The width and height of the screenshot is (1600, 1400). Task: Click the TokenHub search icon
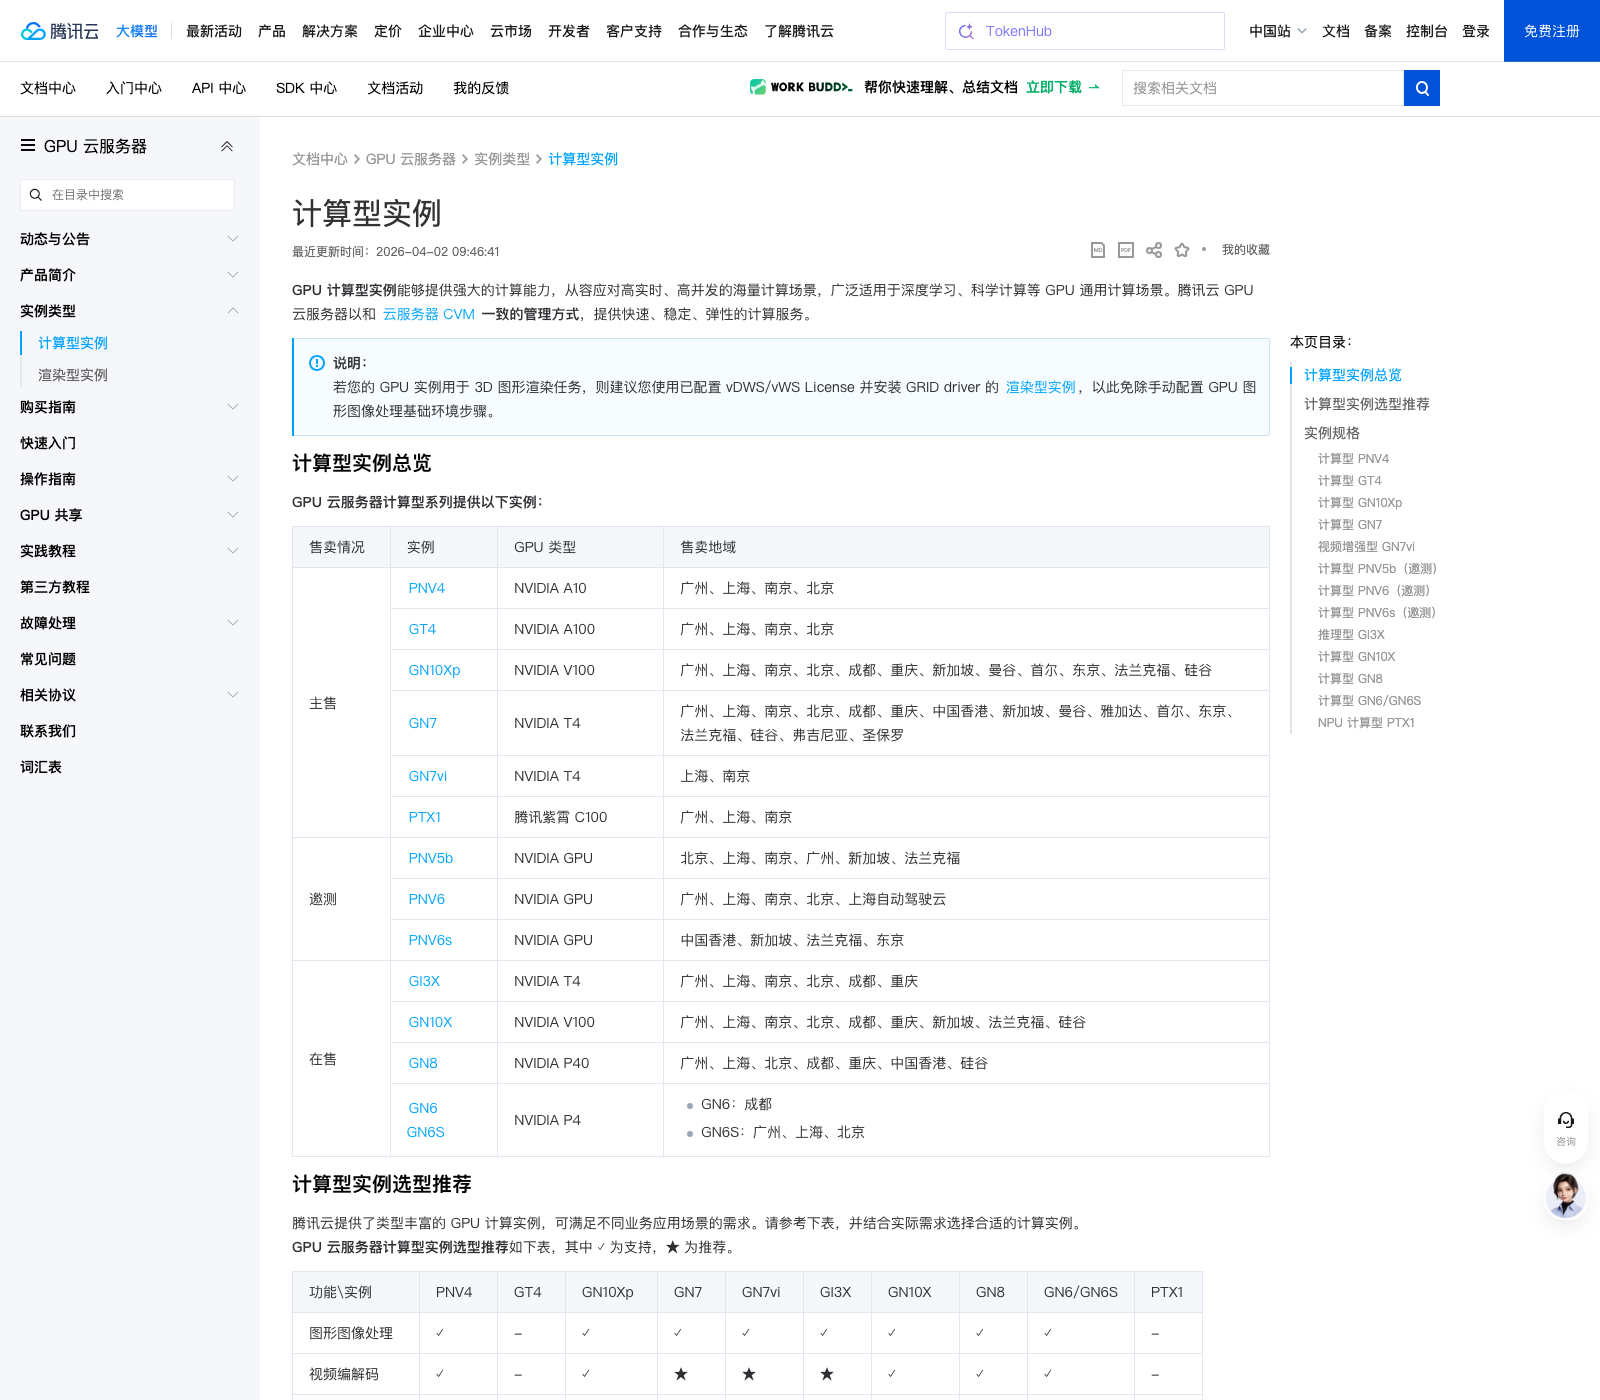[x=966, y=31]
